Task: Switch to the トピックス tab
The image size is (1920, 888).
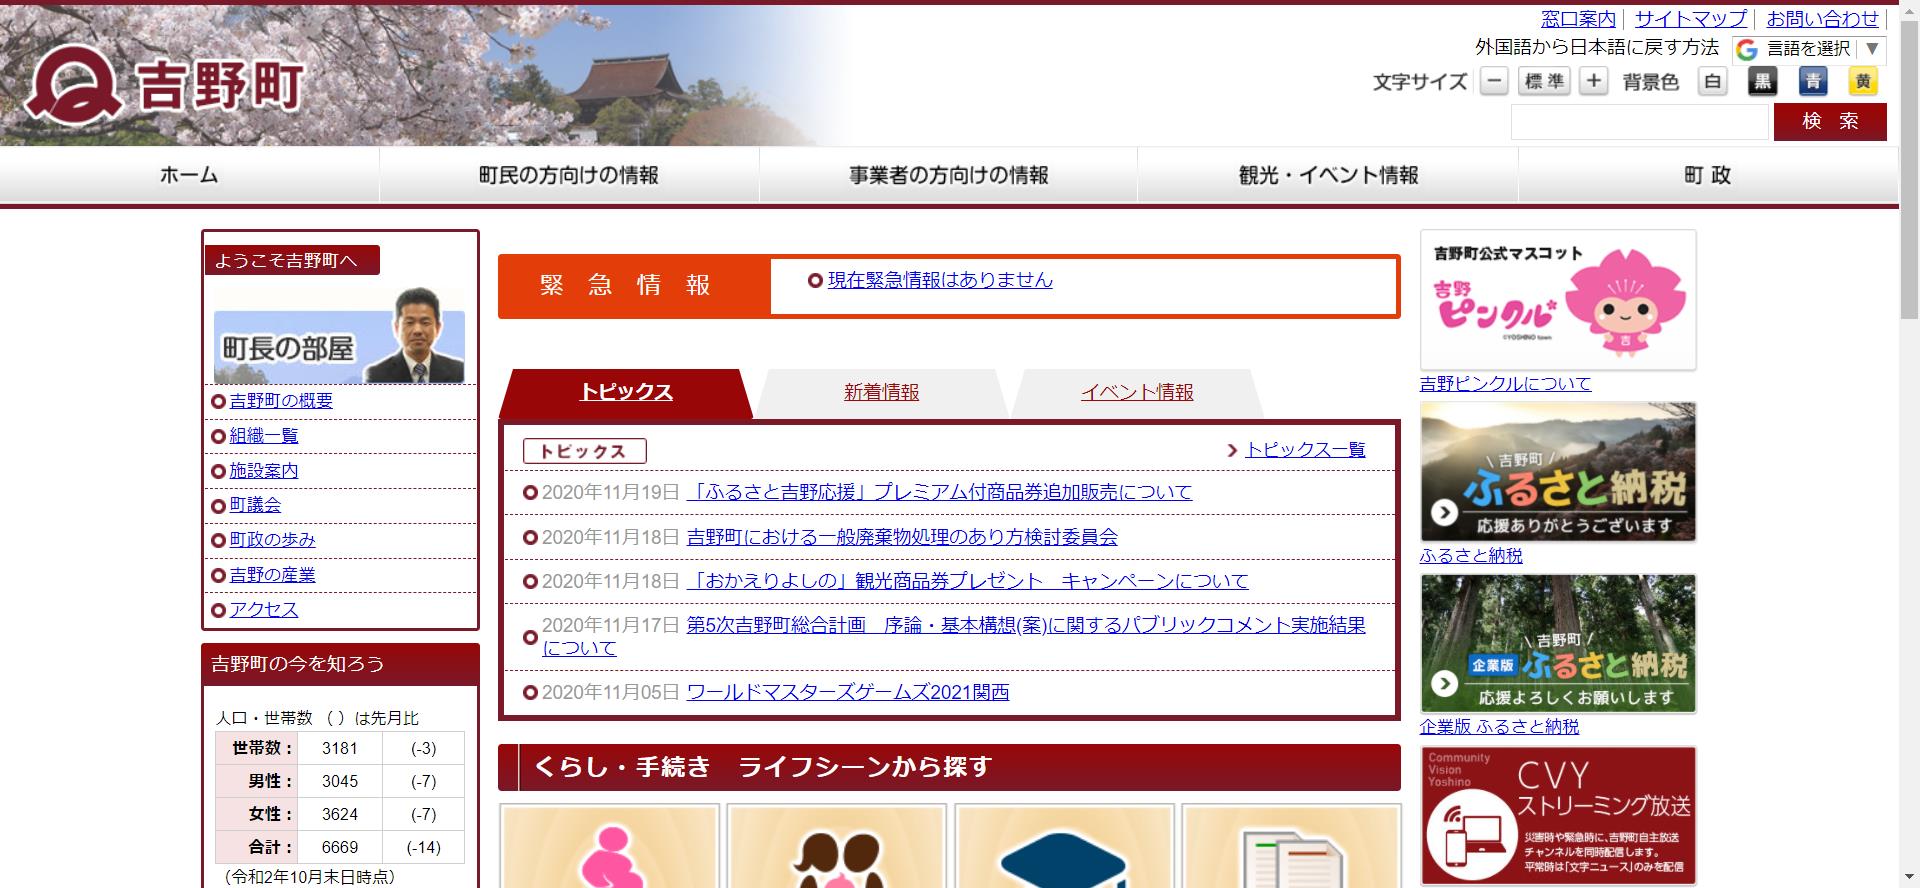Action: [x=626, y=393]
